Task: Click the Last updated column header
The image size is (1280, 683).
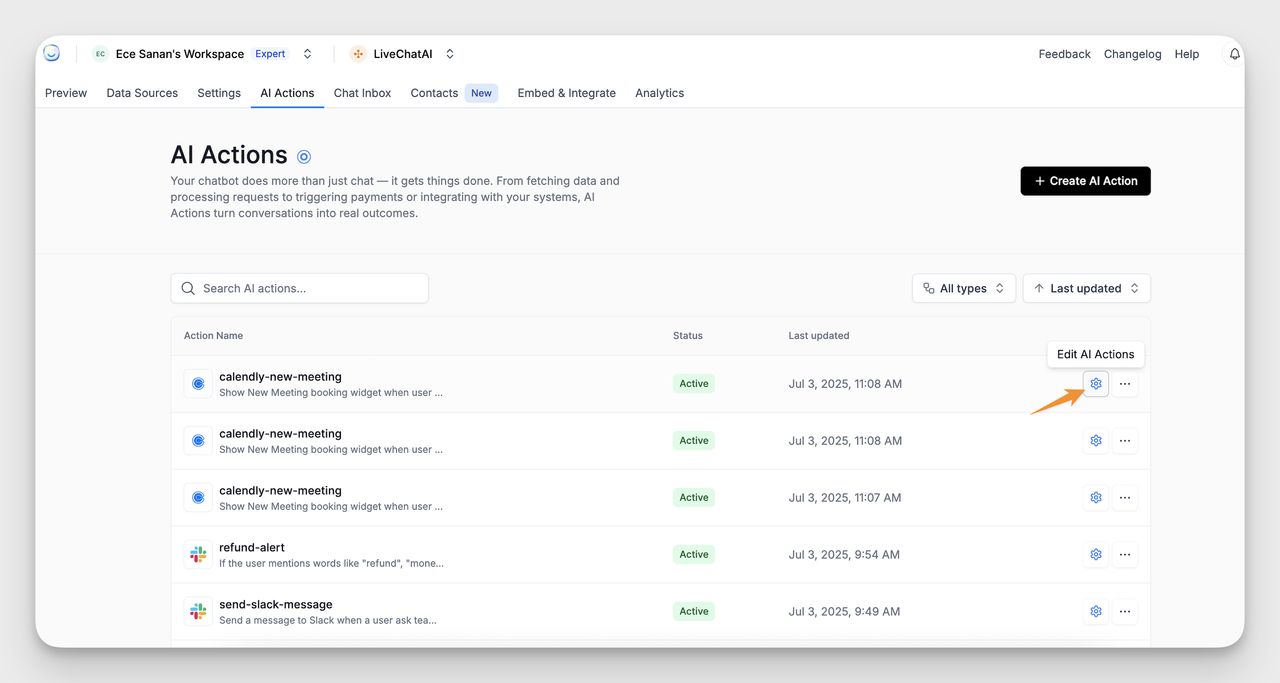Action: point(819,336)
